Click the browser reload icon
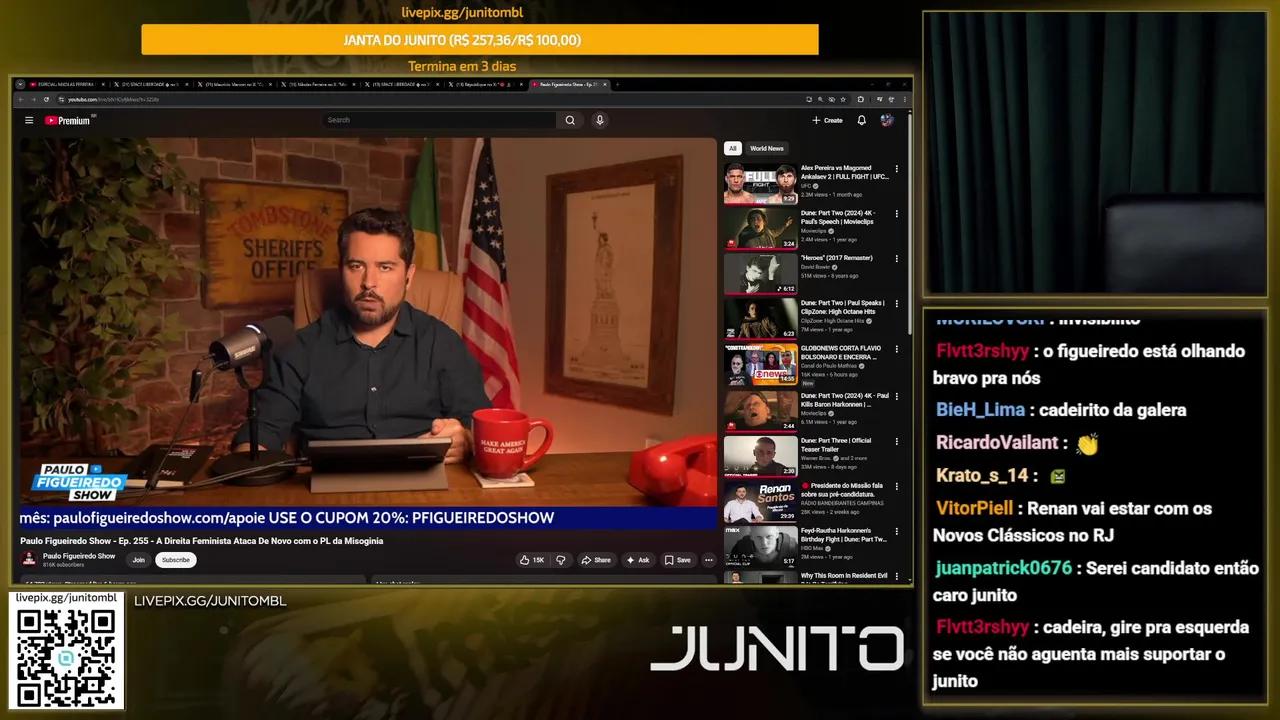This screenshot has width=1280, height=720. [46, 99]
